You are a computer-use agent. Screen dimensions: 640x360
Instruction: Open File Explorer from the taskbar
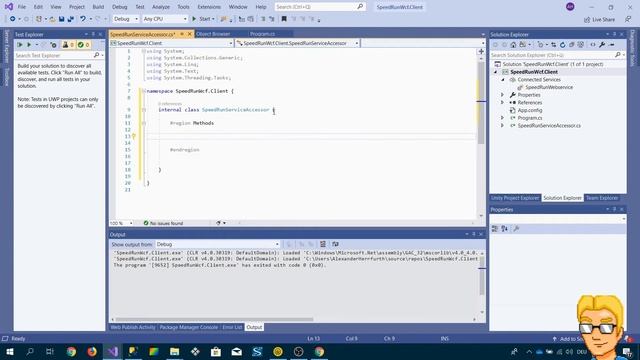coord(175,351)
